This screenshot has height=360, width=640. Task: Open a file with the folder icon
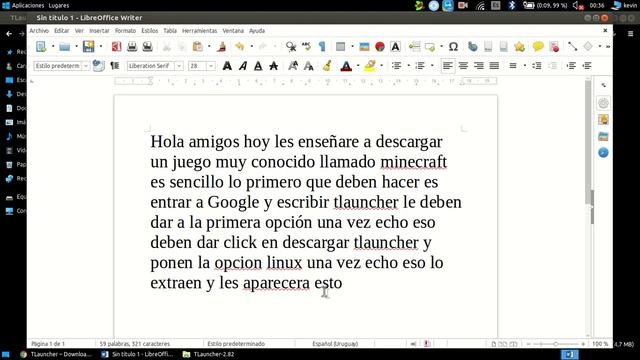click(x=64, y=47)
